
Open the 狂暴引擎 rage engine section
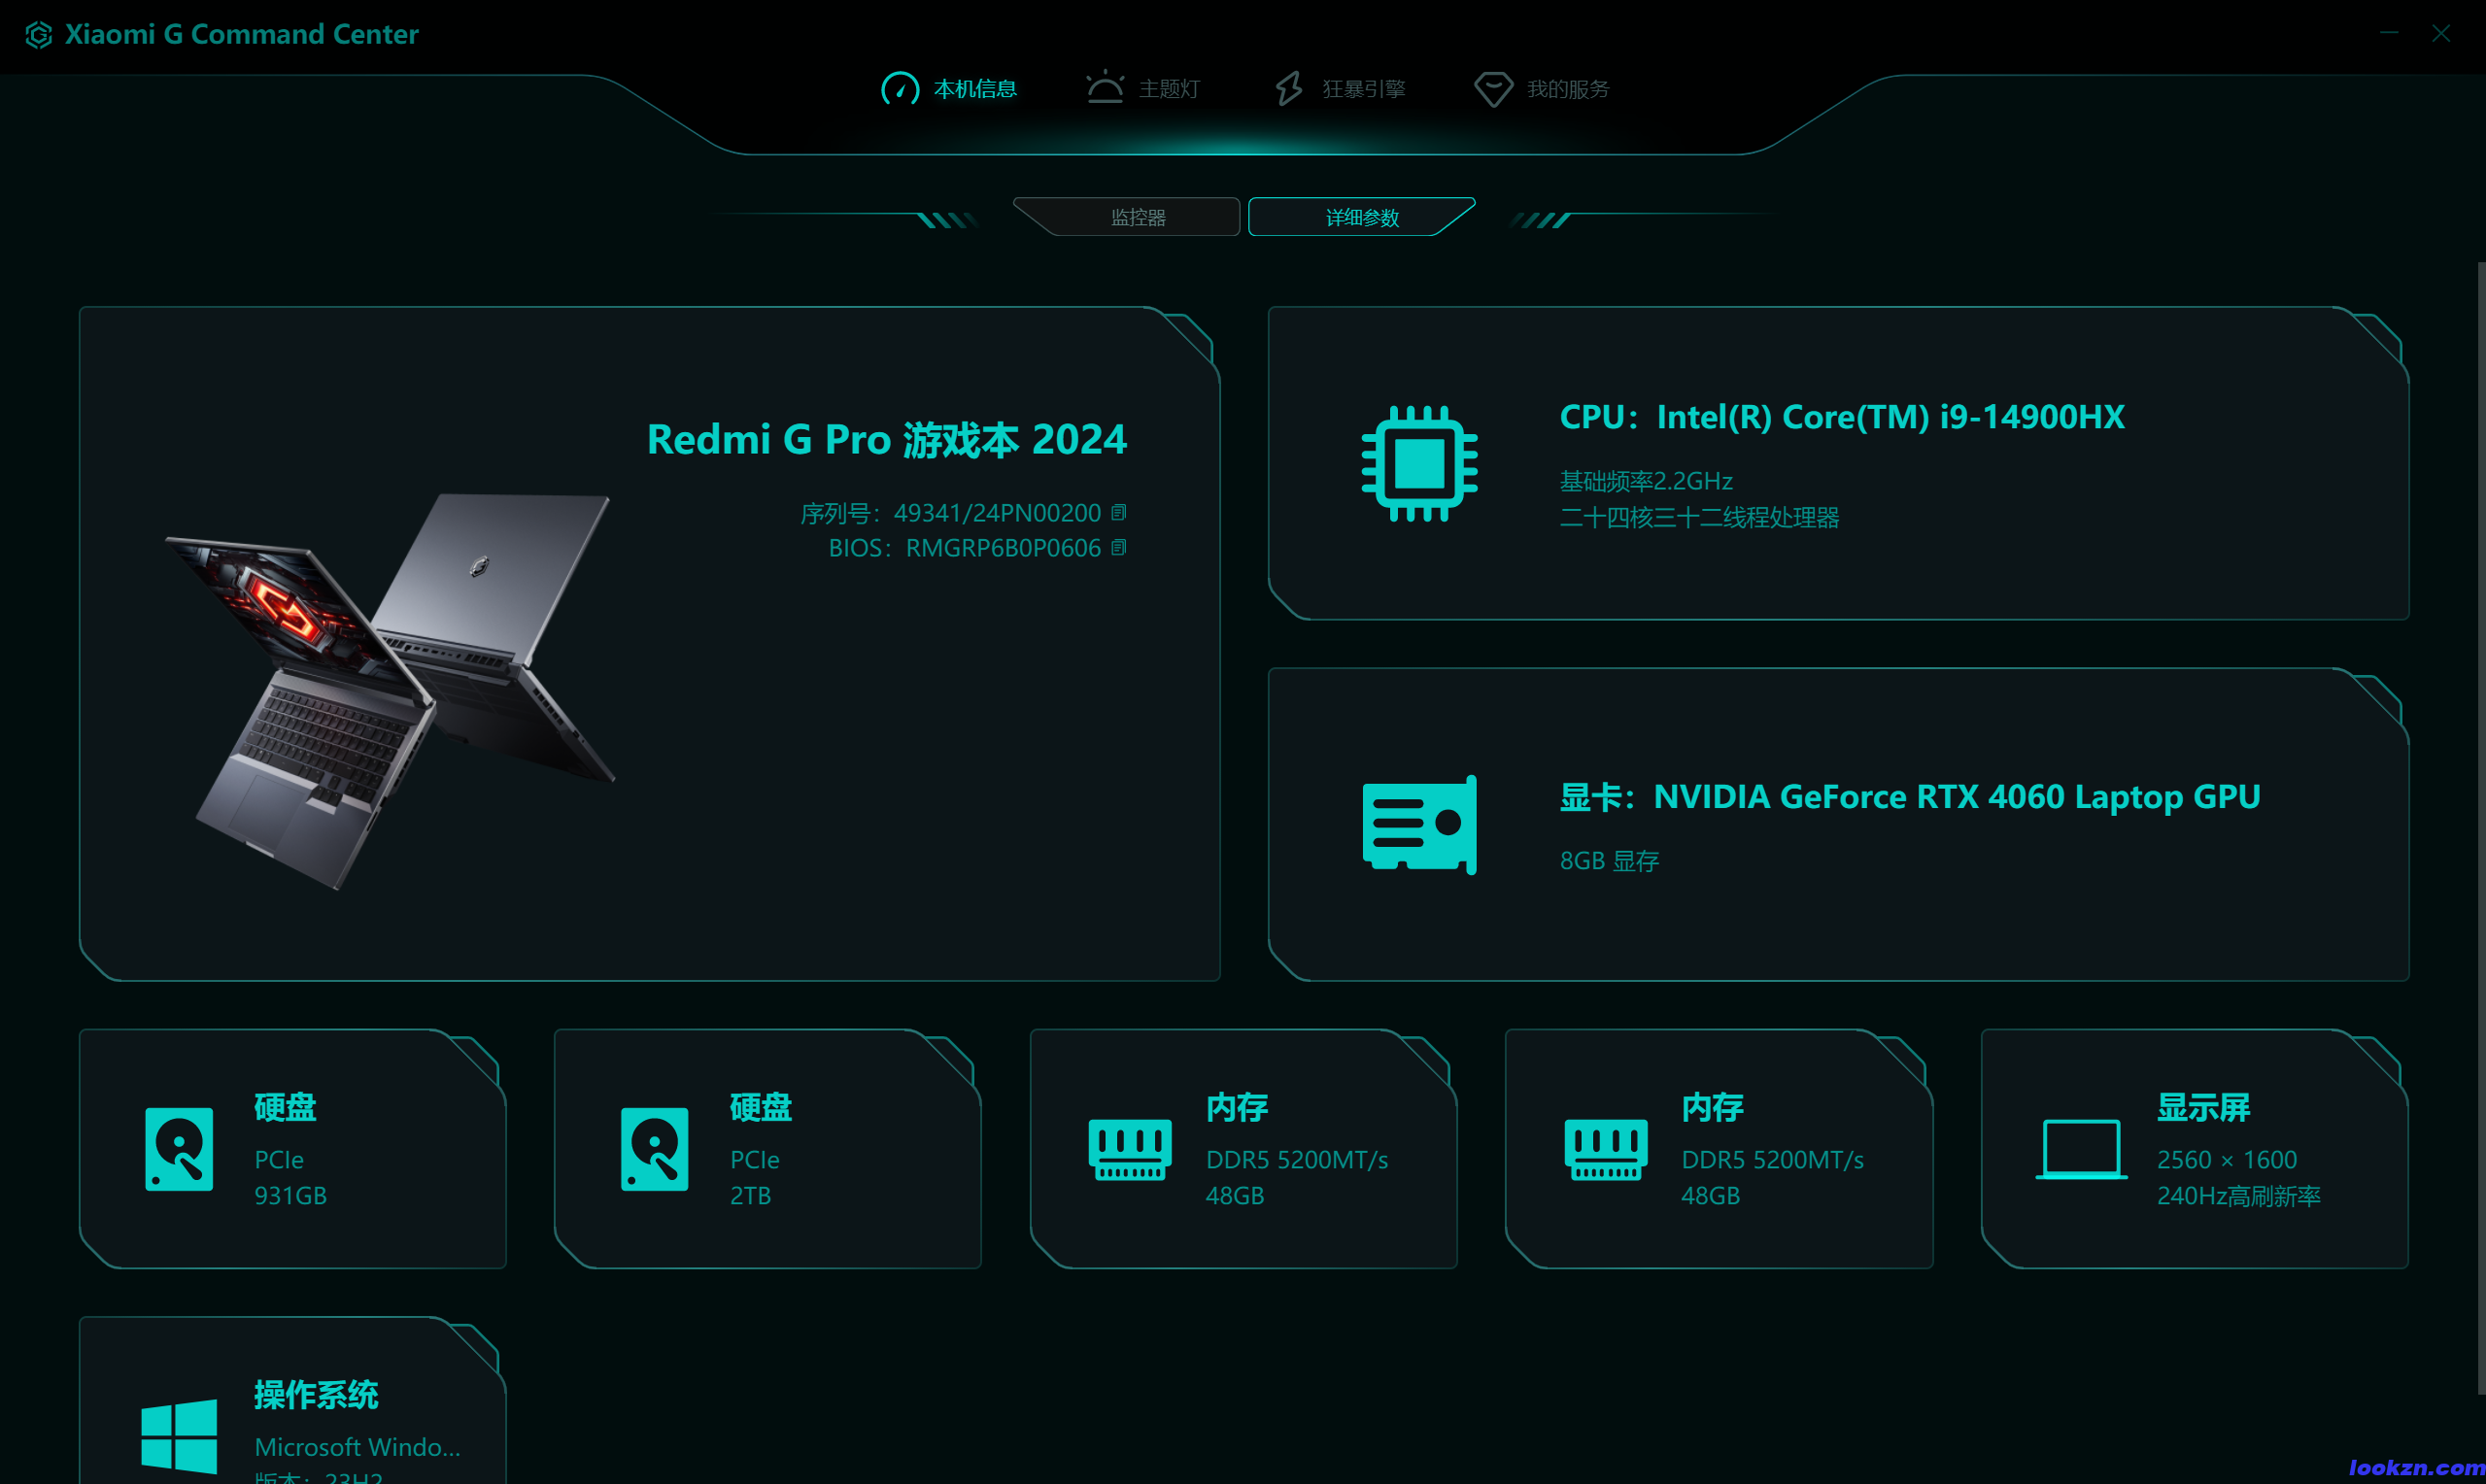[1340, 89]
